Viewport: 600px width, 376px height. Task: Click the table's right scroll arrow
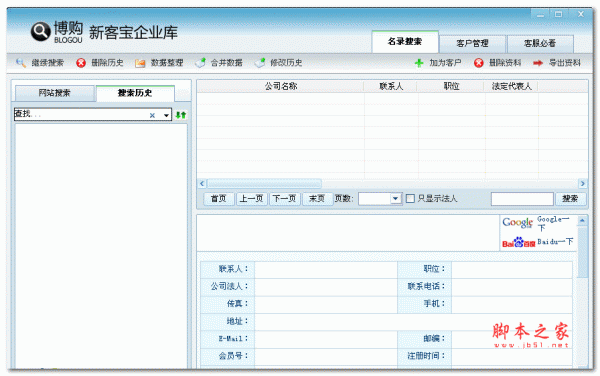tap(582, 184)
